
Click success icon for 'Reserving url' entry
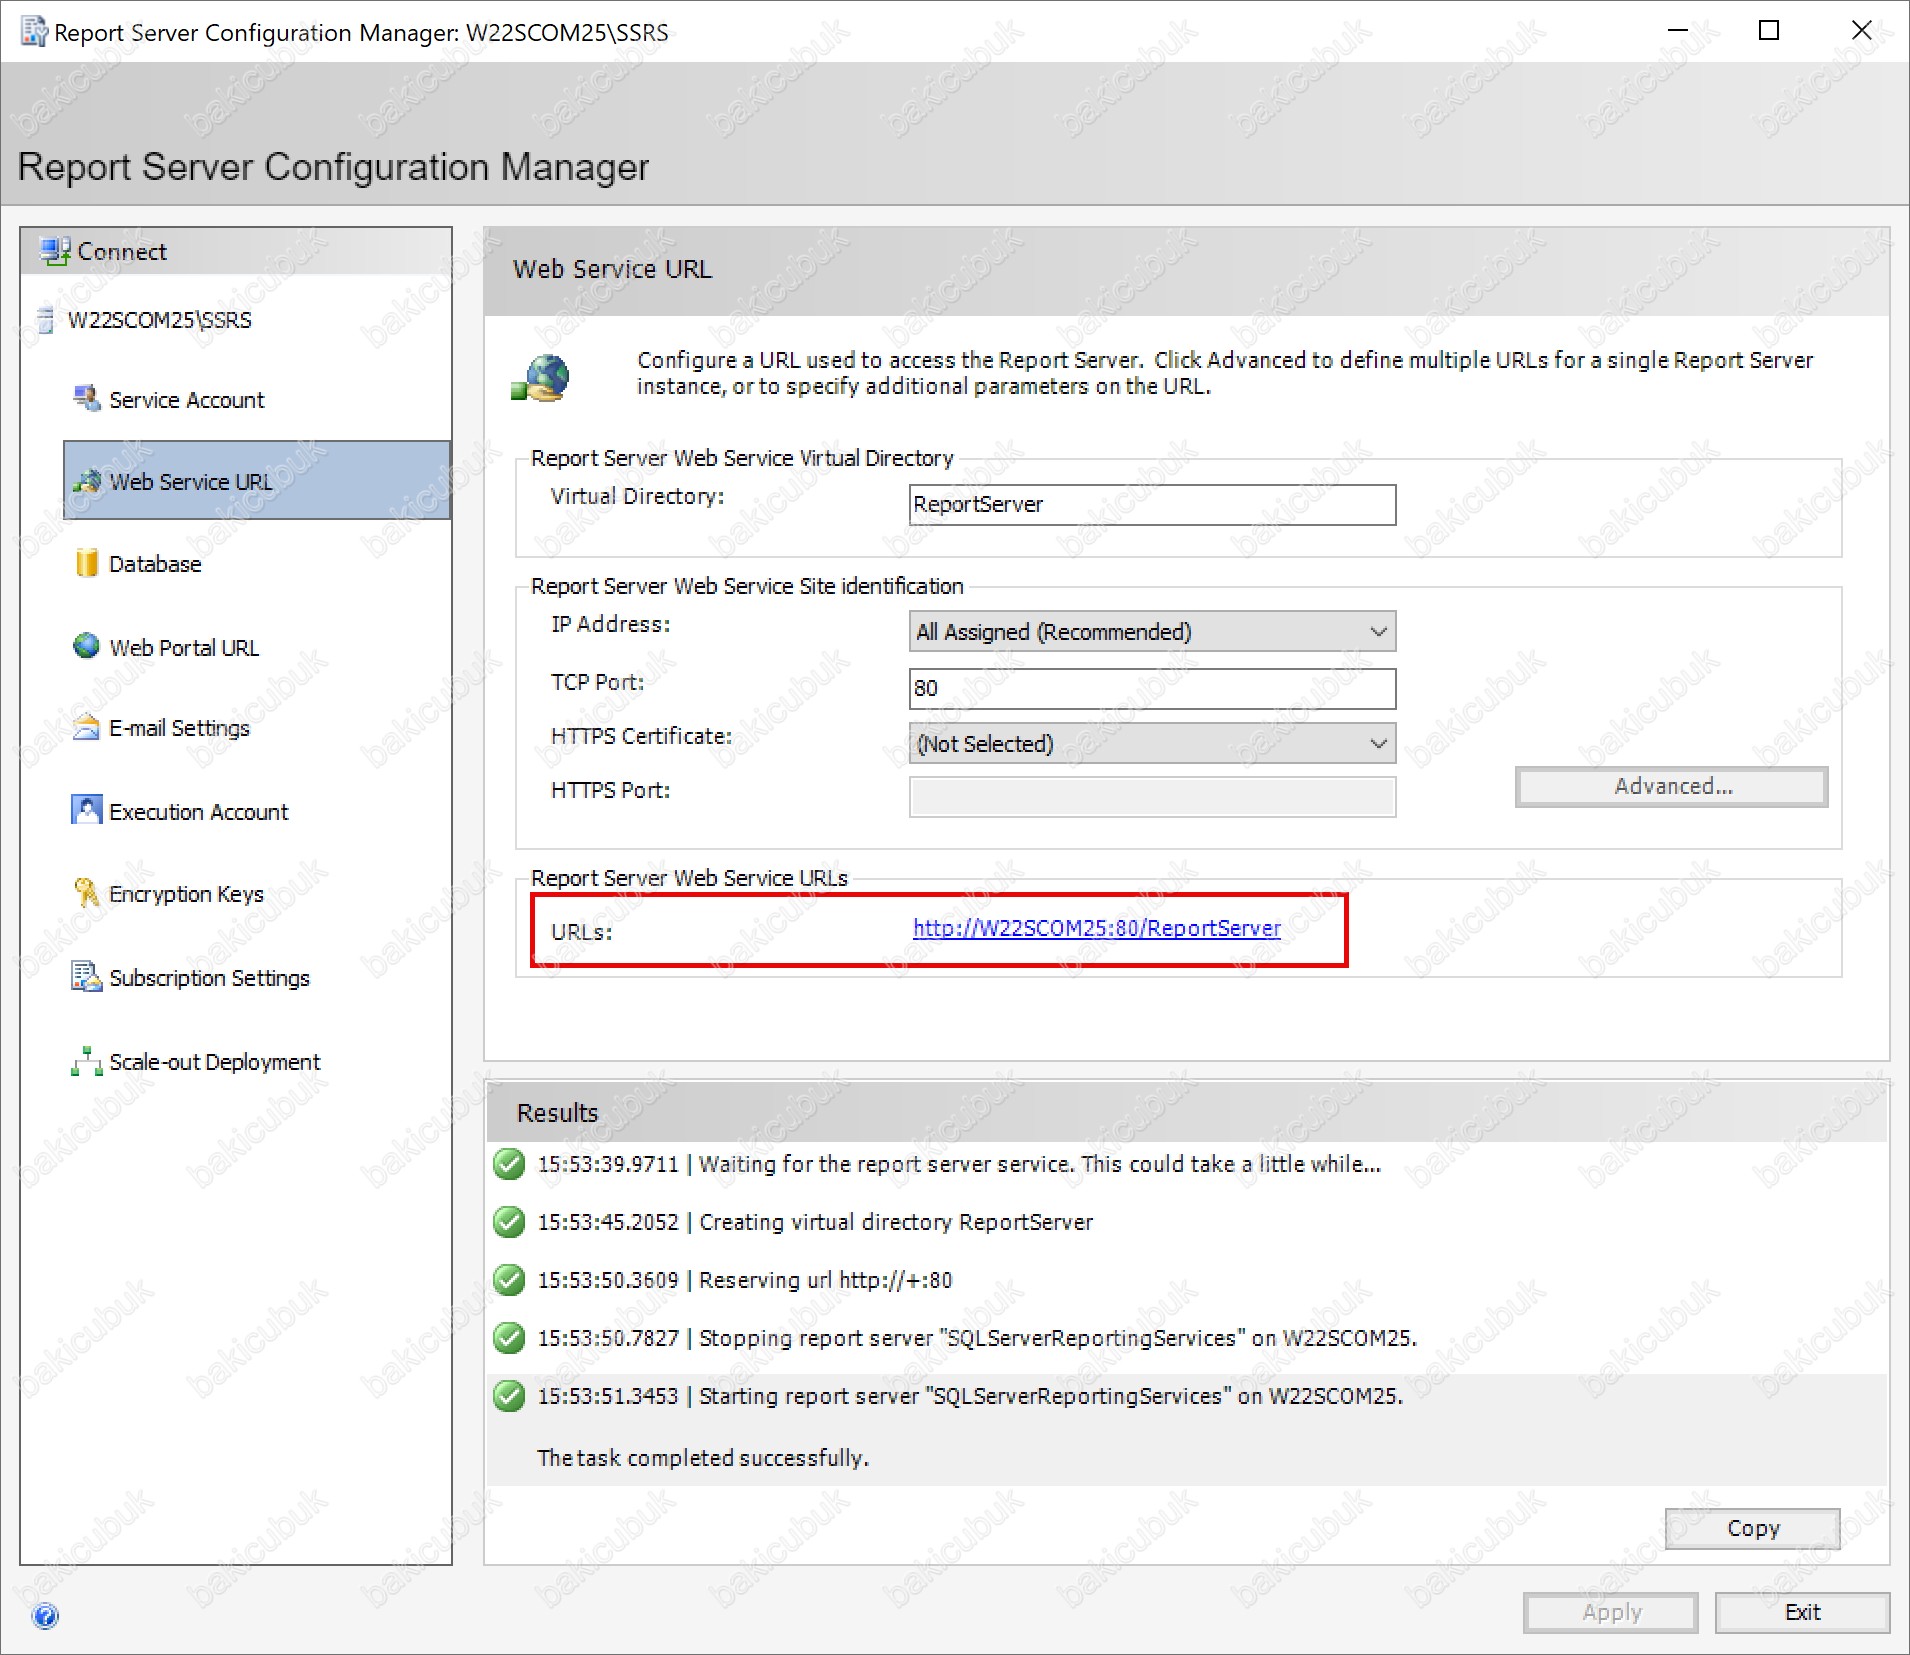pyautogui.click(x=509, y=1280)
